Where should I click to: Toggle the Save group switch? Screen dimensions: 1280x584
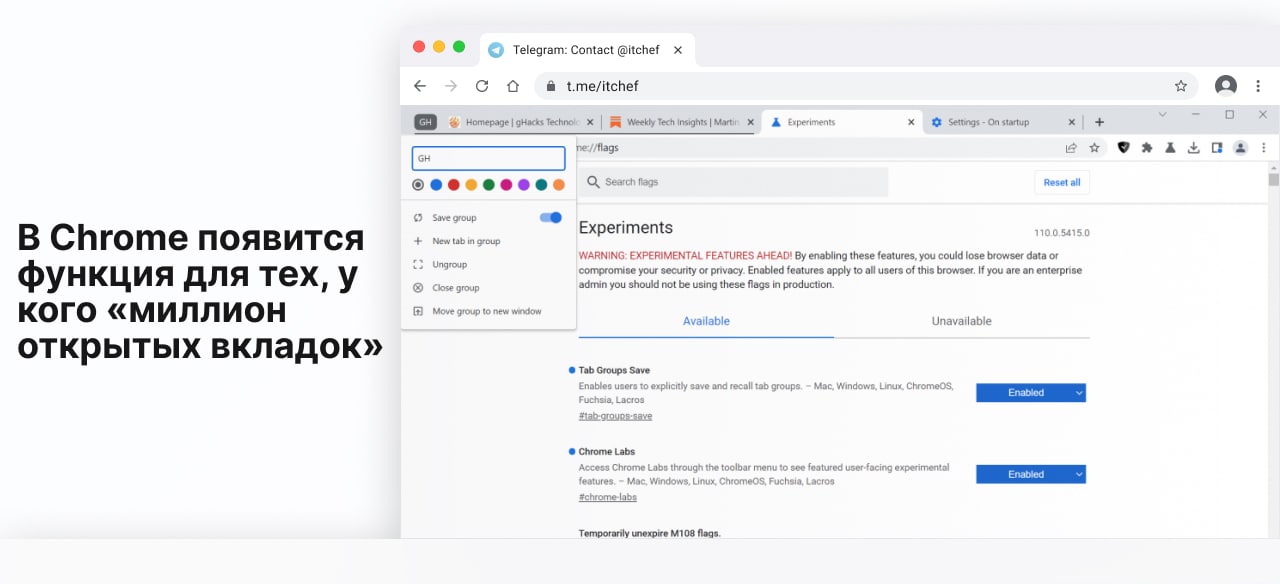click(551, 217)
